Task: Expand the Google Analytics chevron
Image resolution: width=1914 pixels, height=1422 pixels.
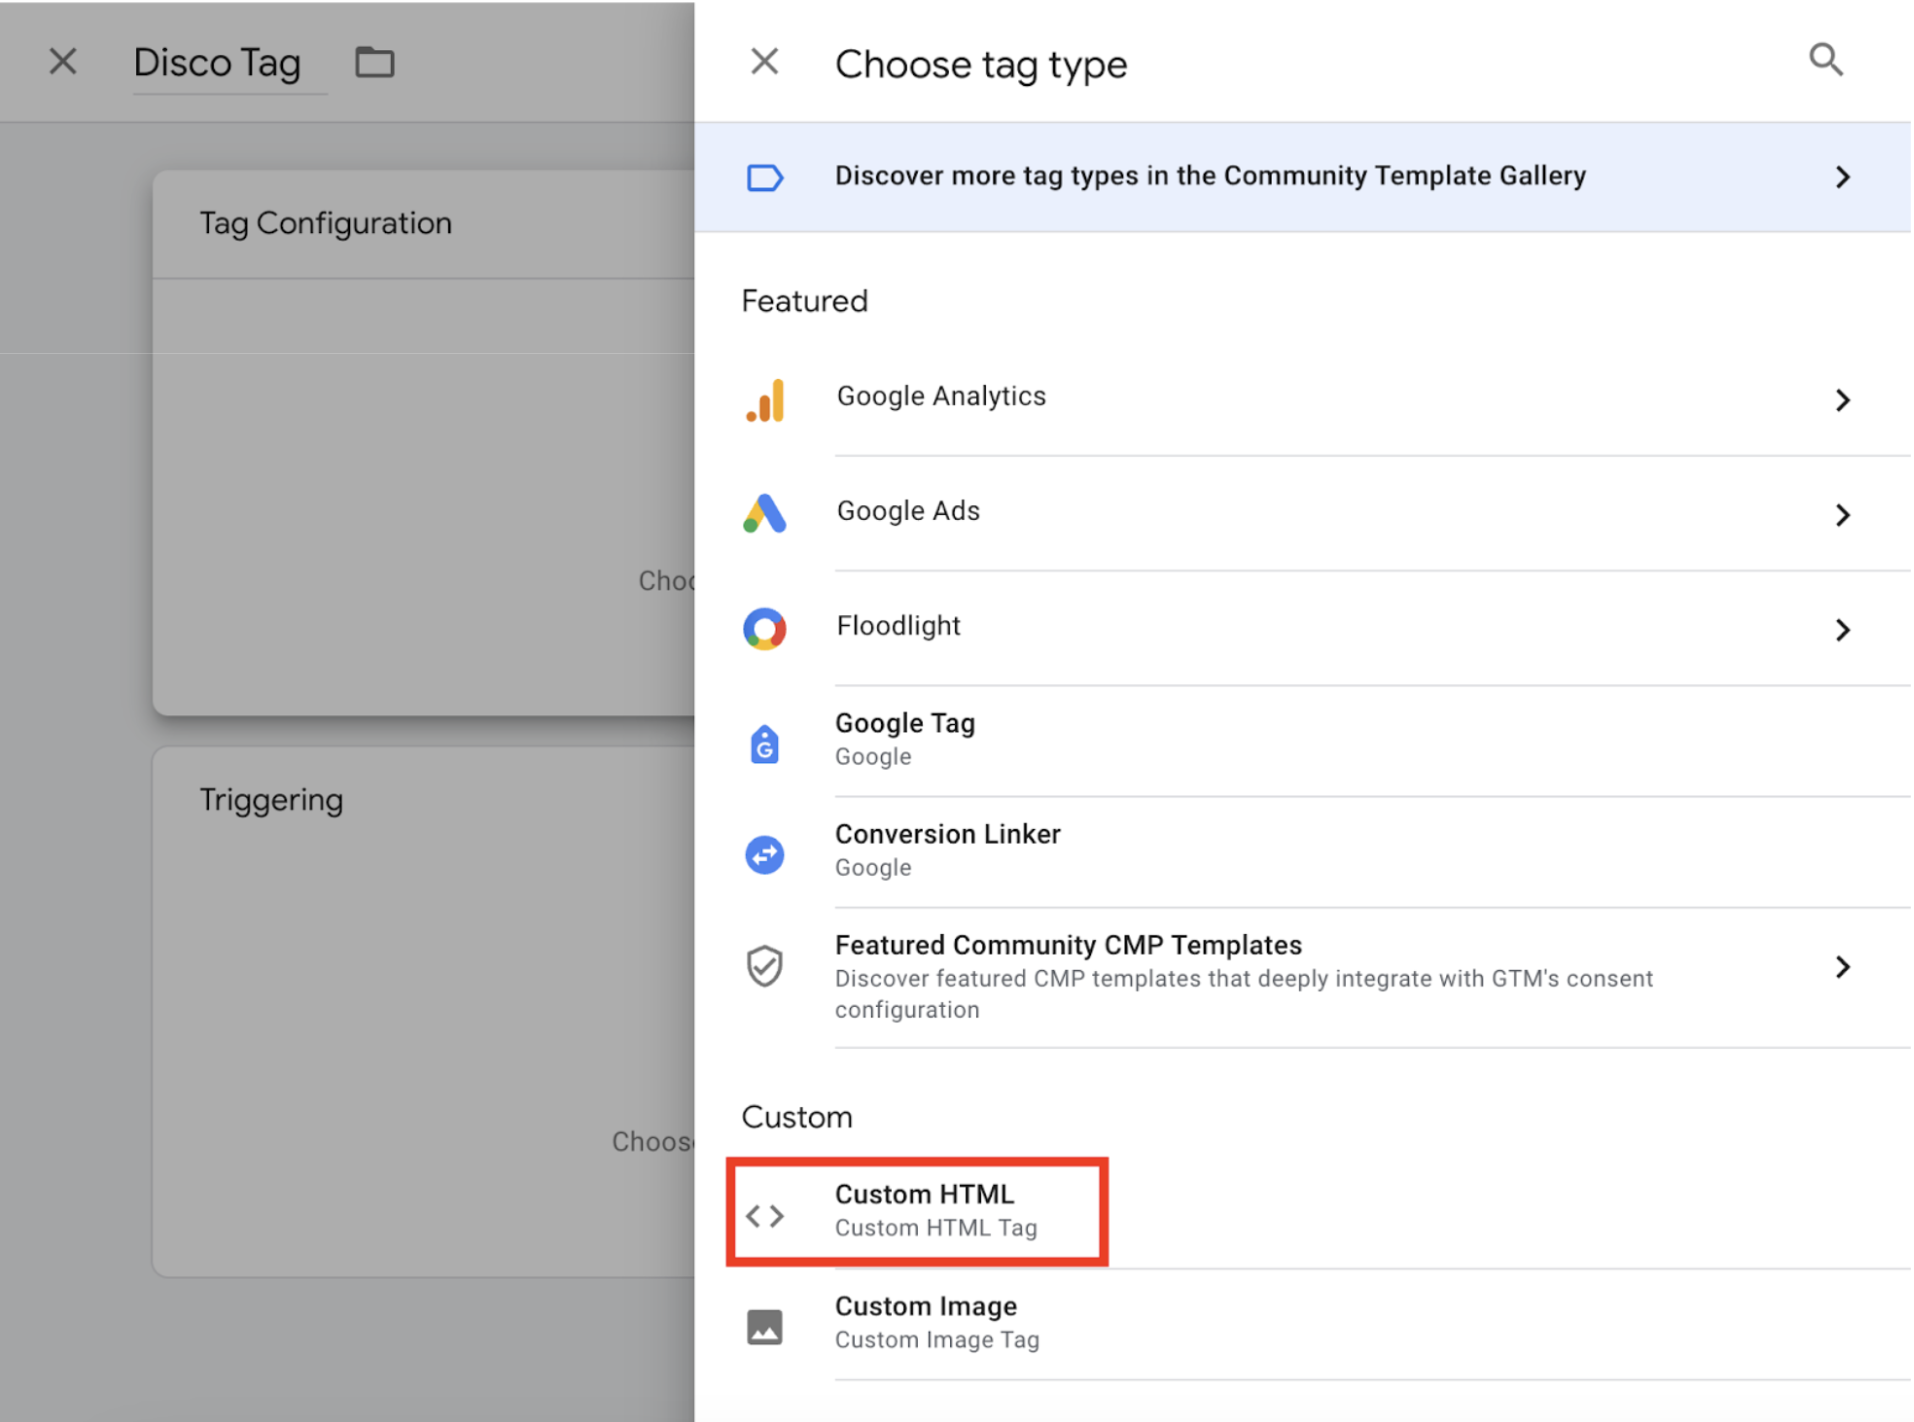Action: [1842, 400]
